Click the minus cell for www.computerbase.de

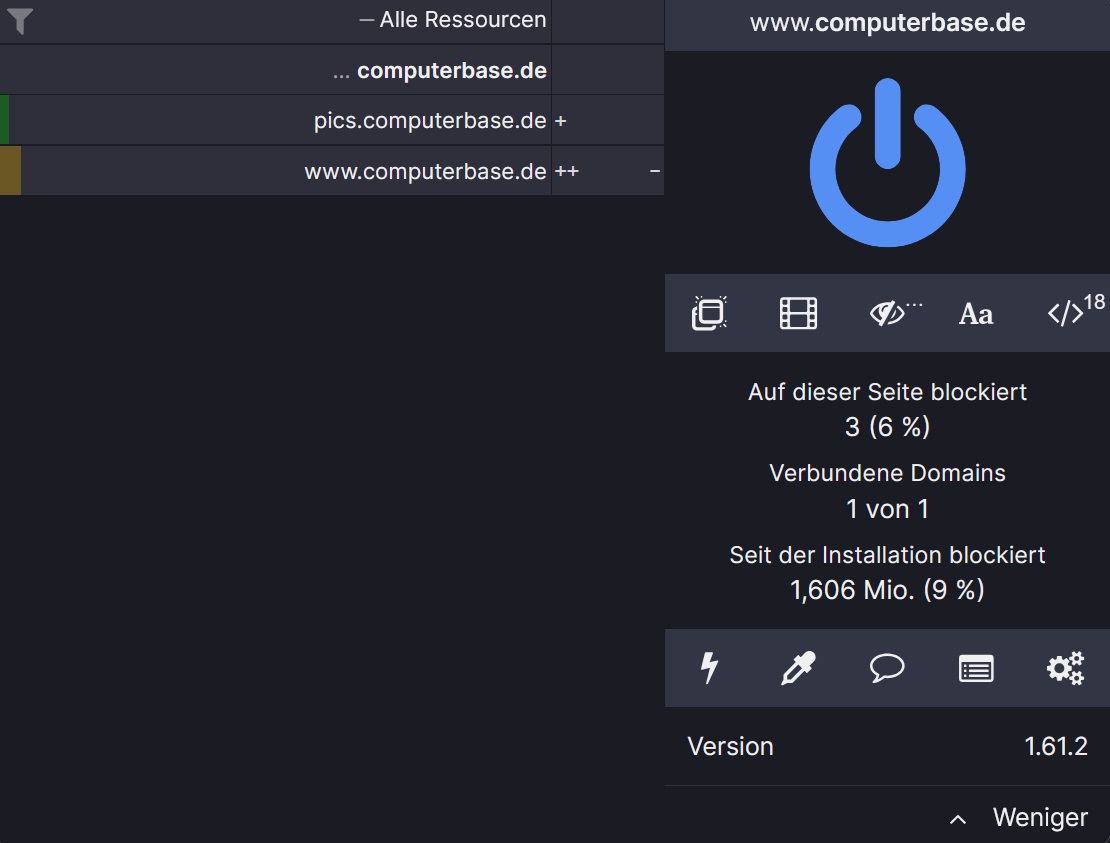pyautogui.click(x=655, y=171)
